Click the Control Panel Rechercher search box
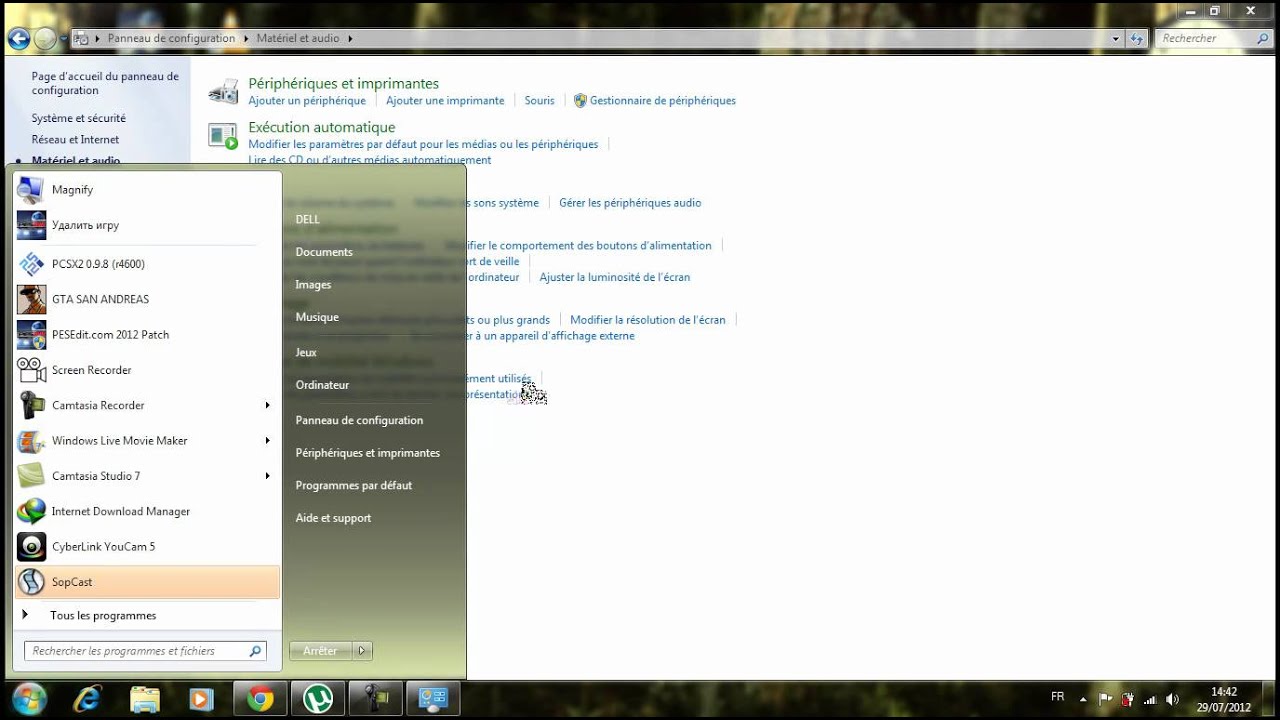Image resolution: width=1280 pixels, height=720 pixels. click(x=1214, y=39)
